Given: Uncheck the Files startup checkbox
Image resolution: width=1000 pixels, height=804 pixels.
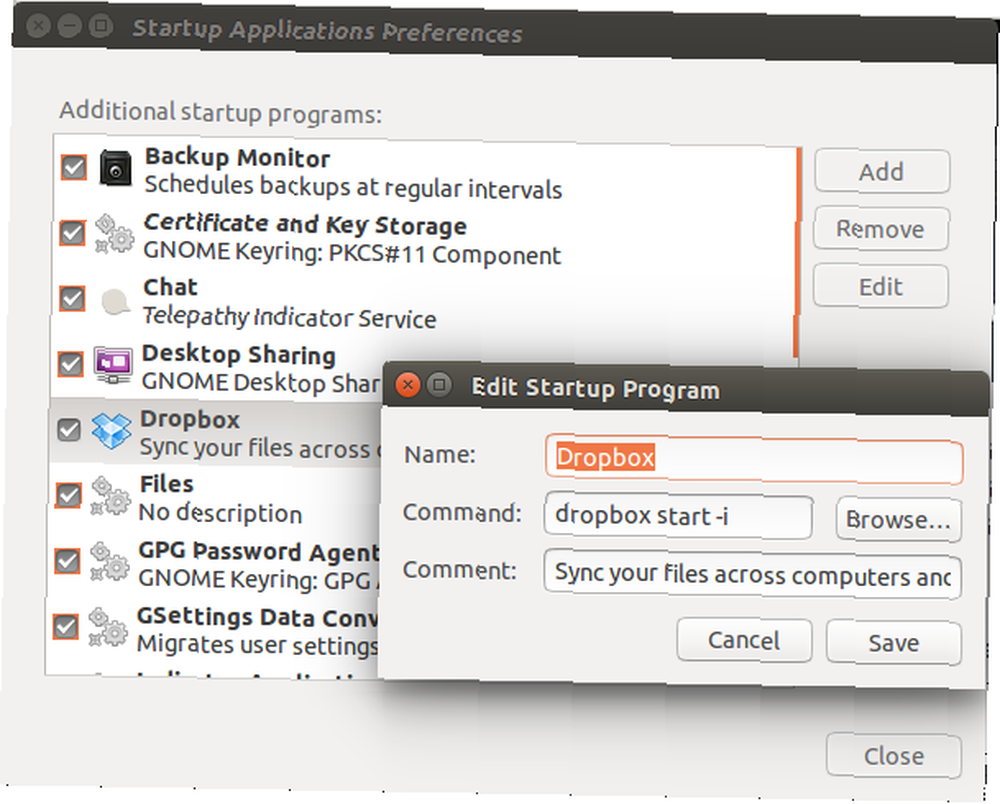Looking at the screenshot, I should pyautogui.click(x=68, y=495).
